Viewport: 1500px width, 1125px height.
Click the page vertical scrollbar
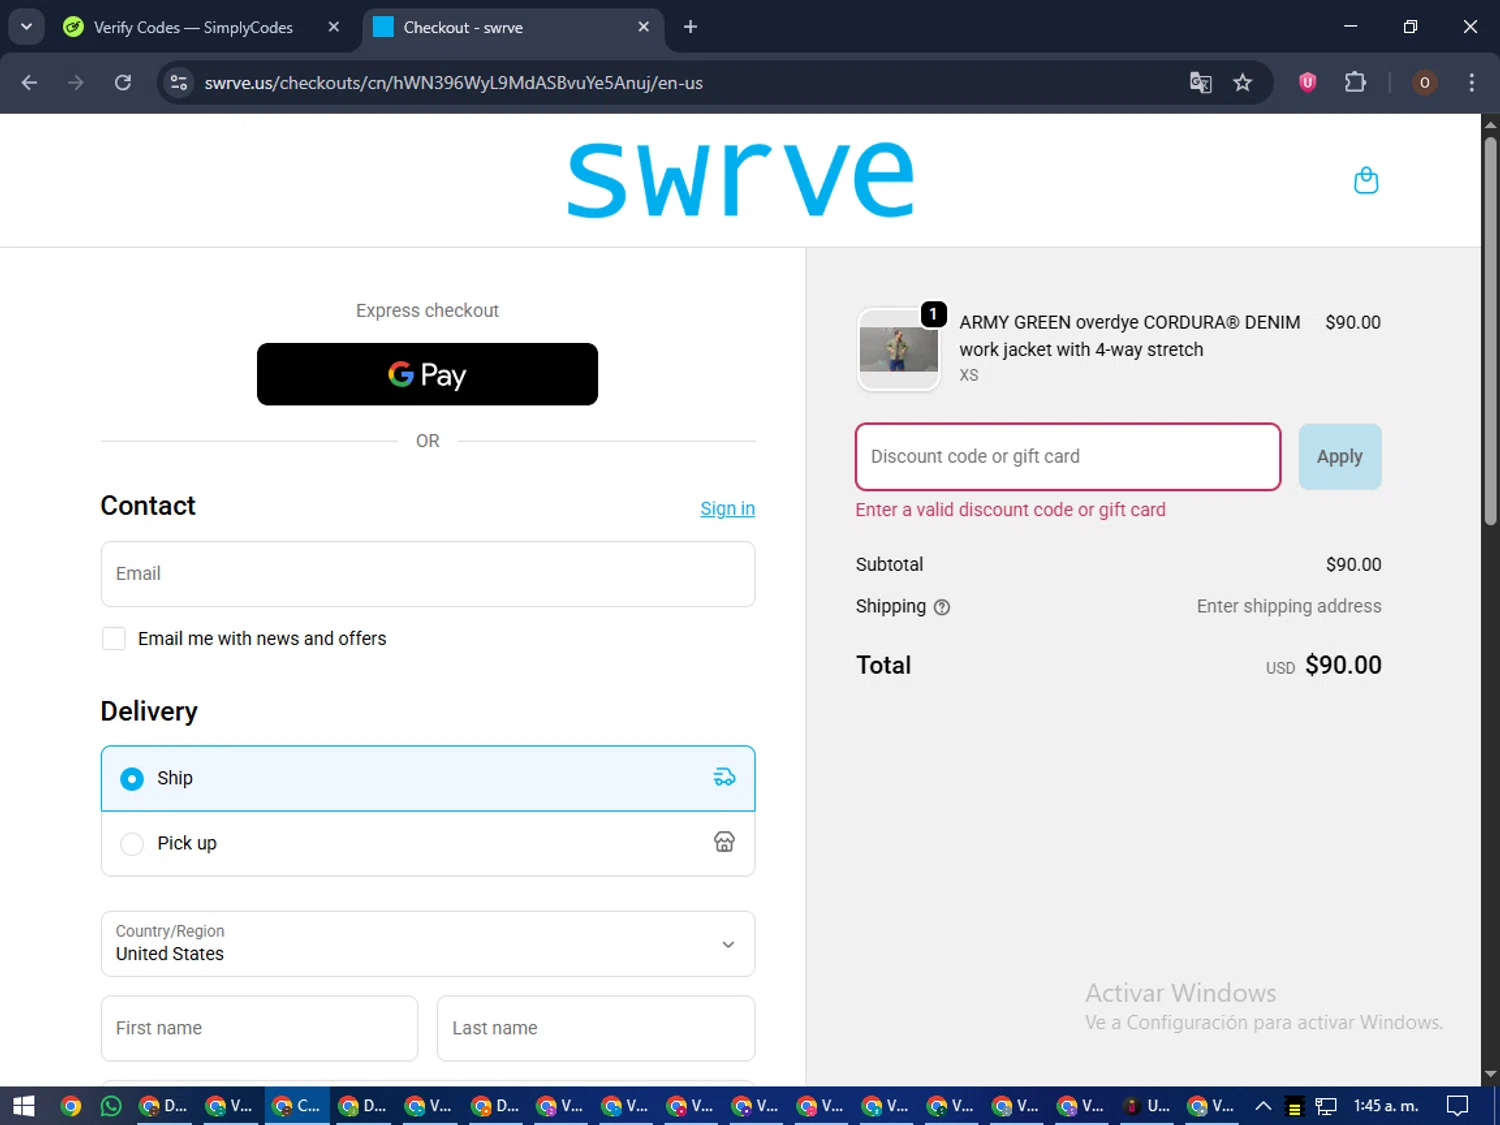1490,330
